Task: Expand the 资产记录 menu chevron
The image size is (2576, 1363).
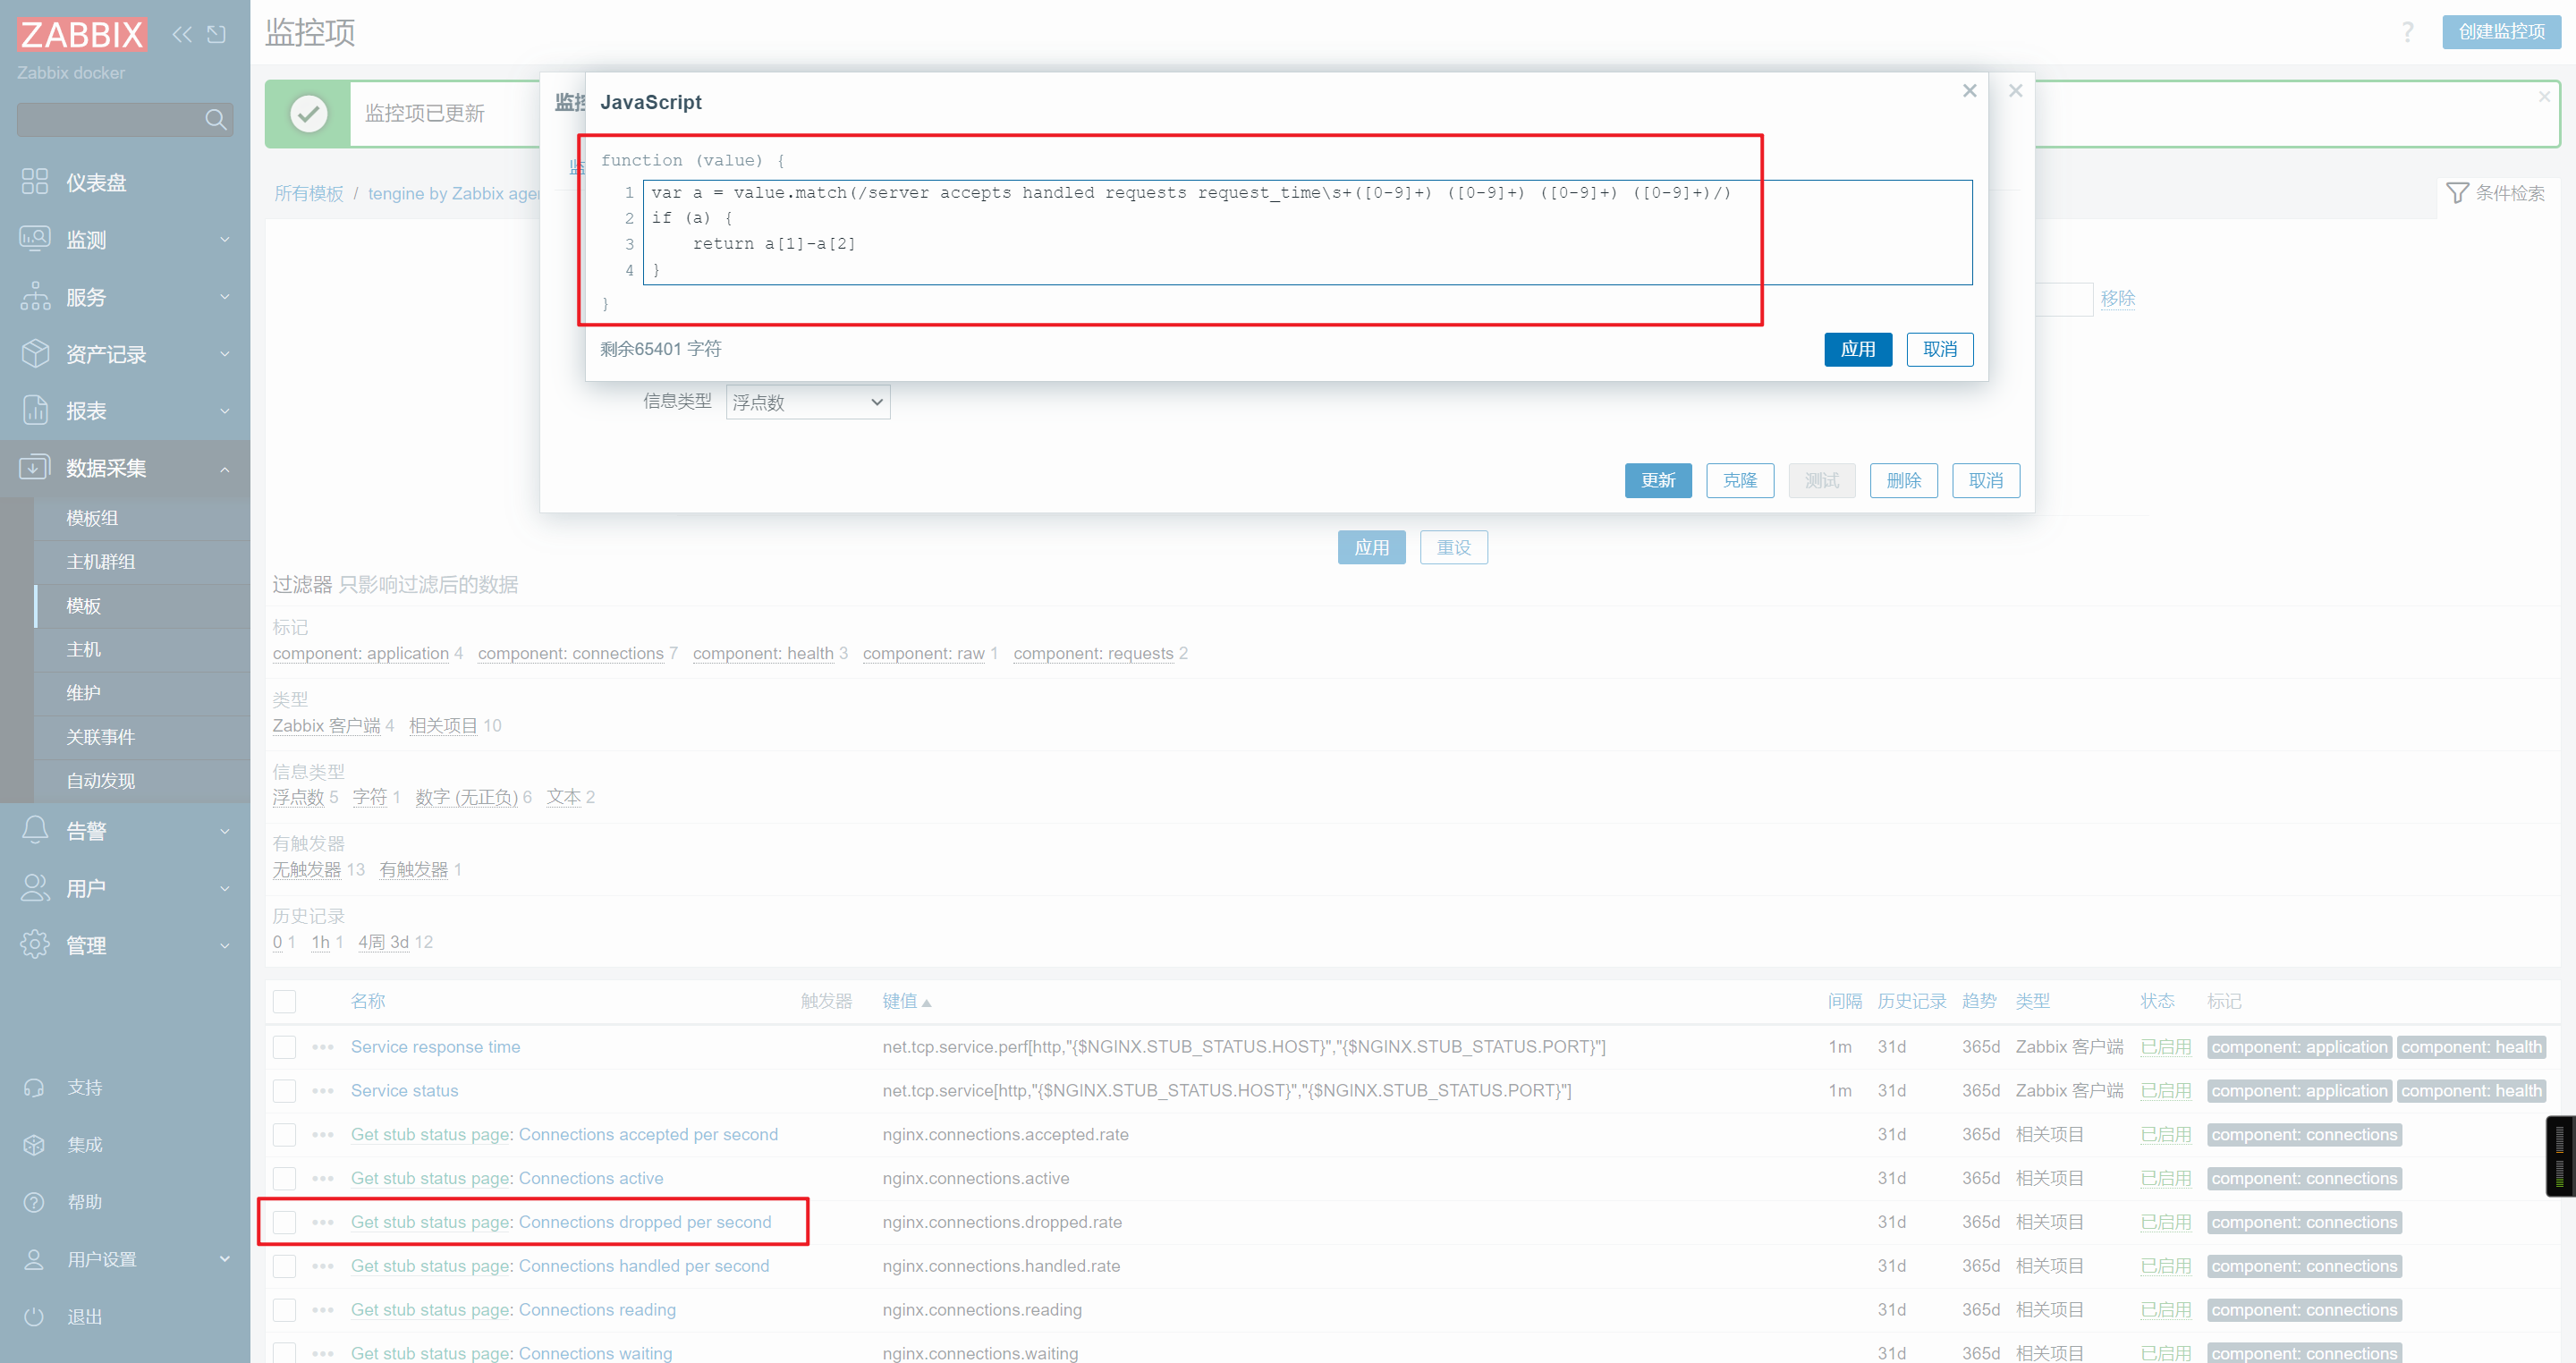Action: 224,354
